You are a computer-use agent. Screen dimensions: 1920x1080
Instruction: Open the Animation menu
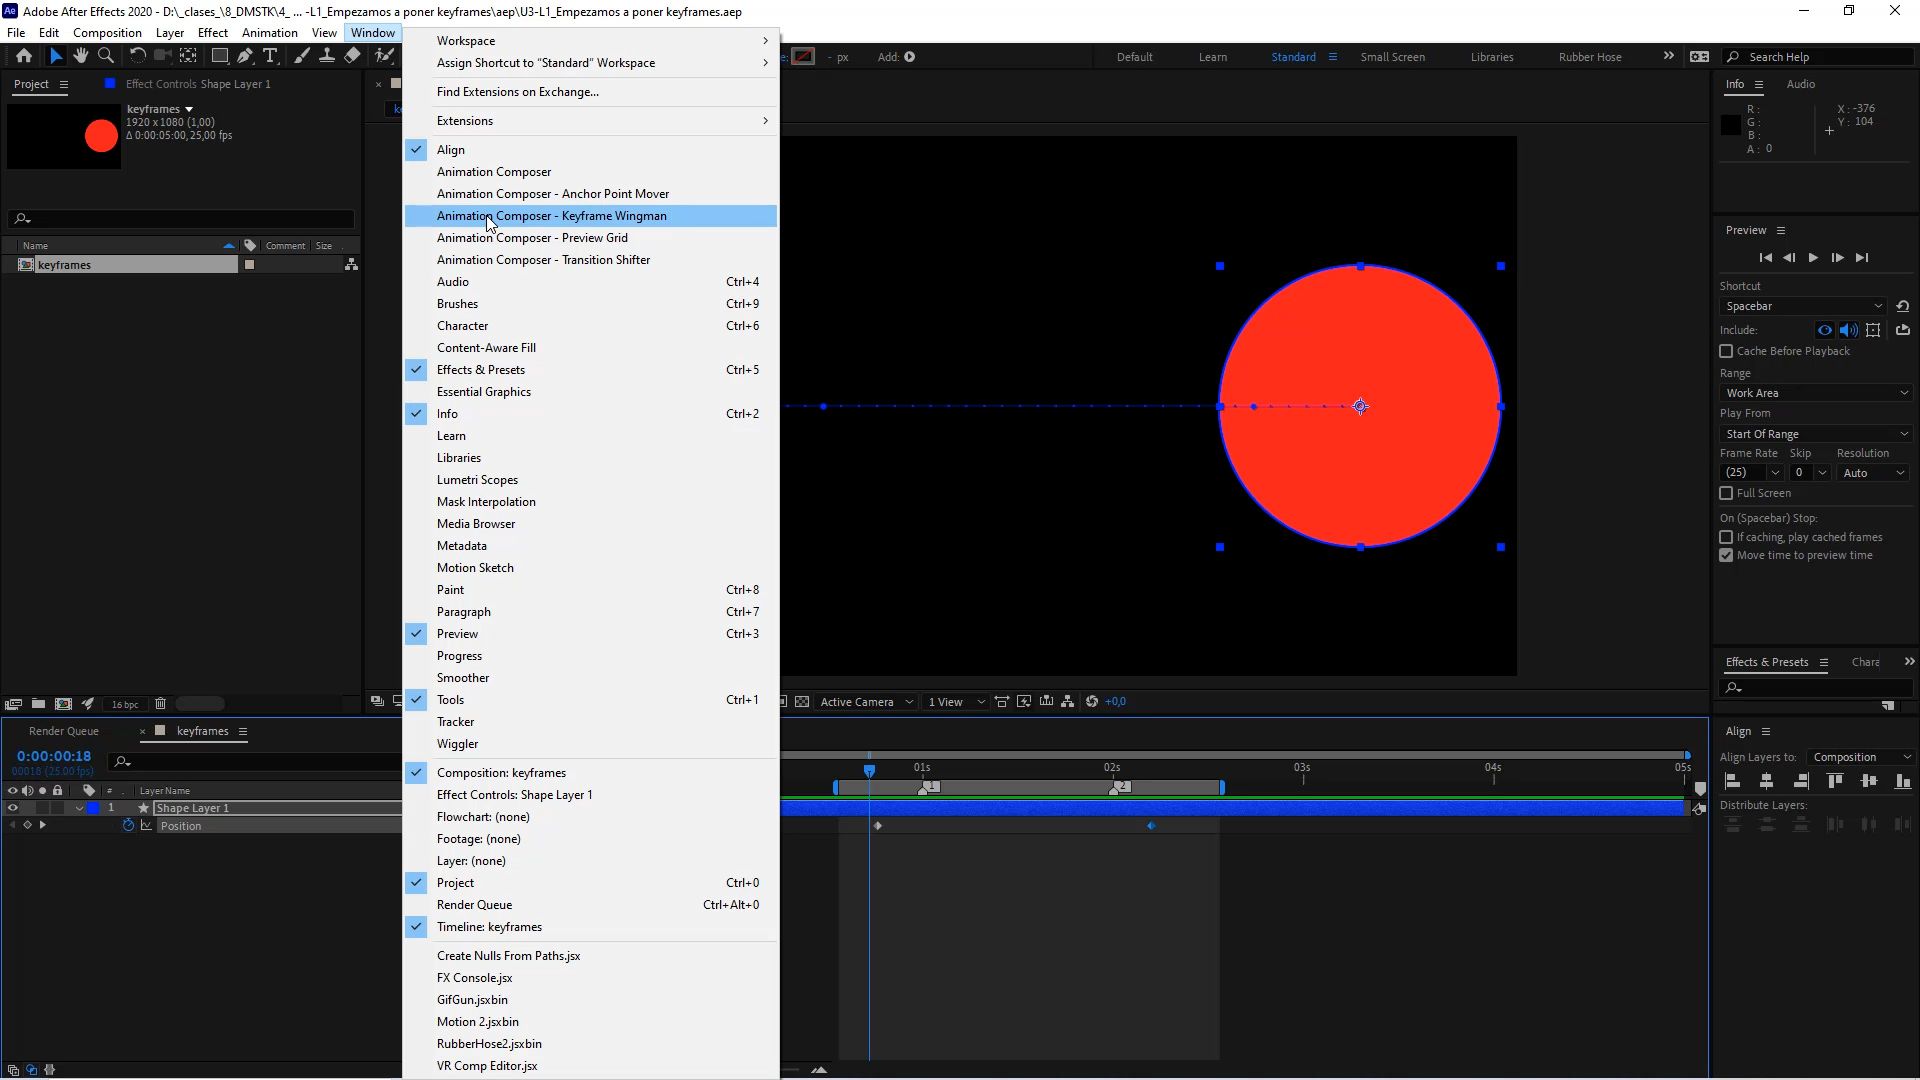(269, 32)
